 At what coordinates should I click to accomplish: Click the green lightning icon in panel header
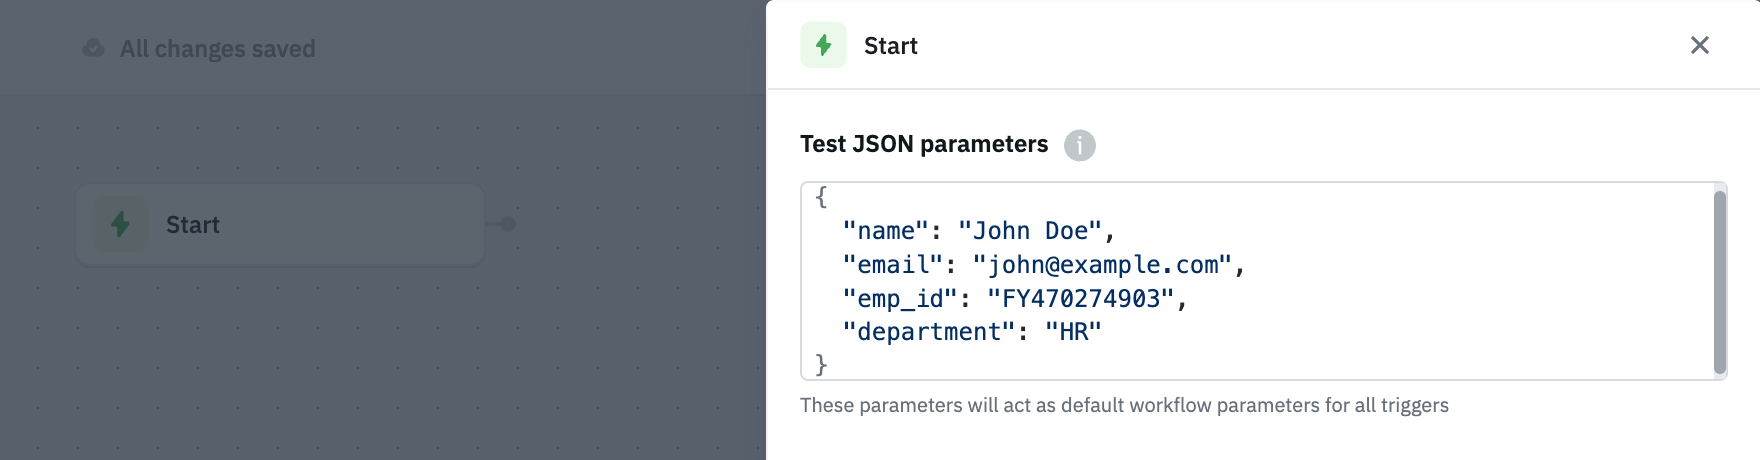tap(823, 45)
